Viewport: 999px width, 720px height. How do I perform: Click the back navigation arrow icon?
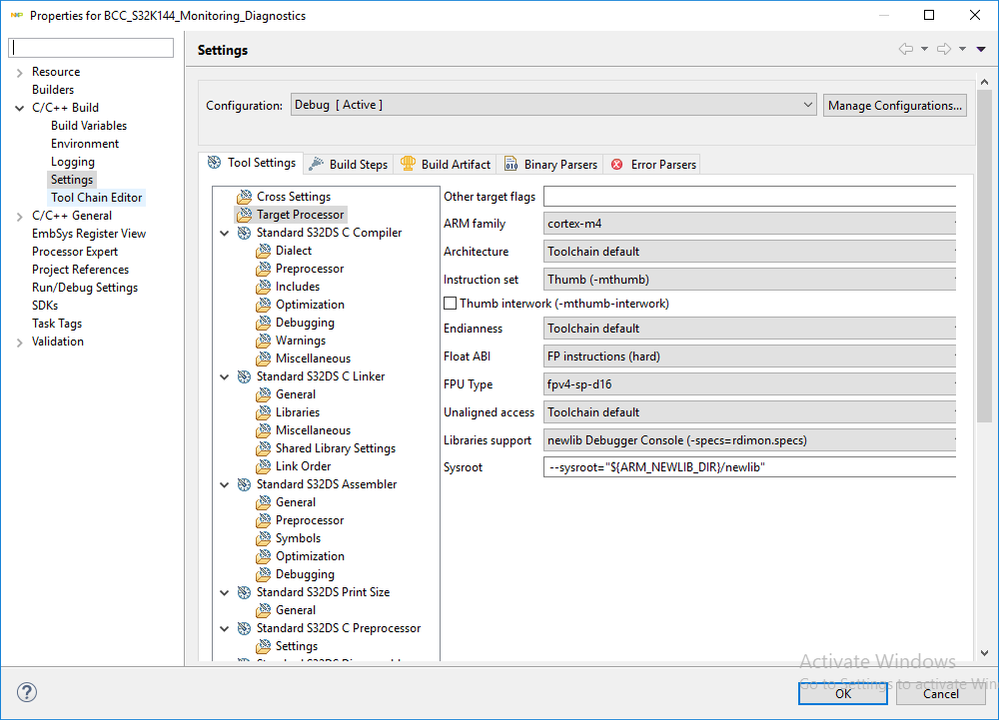pyautogui.click(x=906, y=49)
